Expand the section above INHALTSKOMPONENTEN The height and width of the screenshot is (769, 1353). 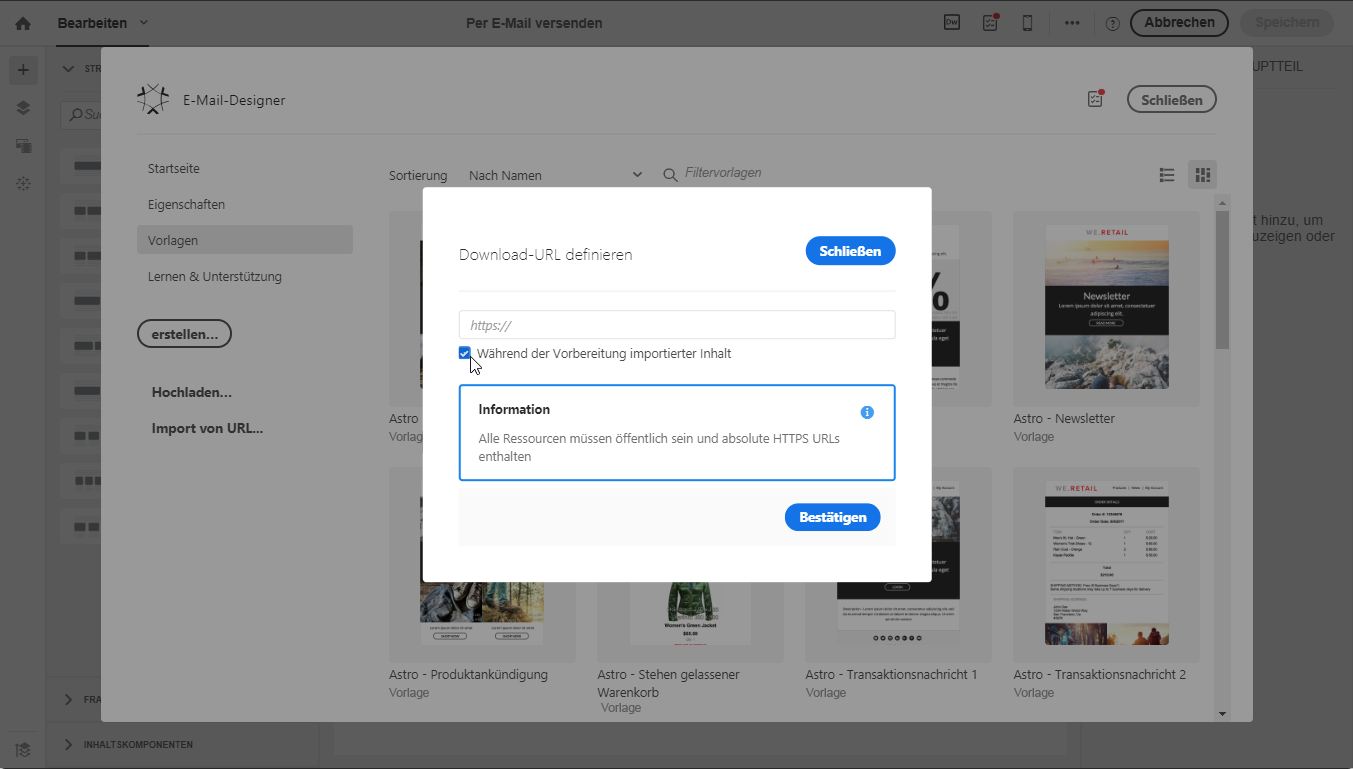tap(69, 700)
